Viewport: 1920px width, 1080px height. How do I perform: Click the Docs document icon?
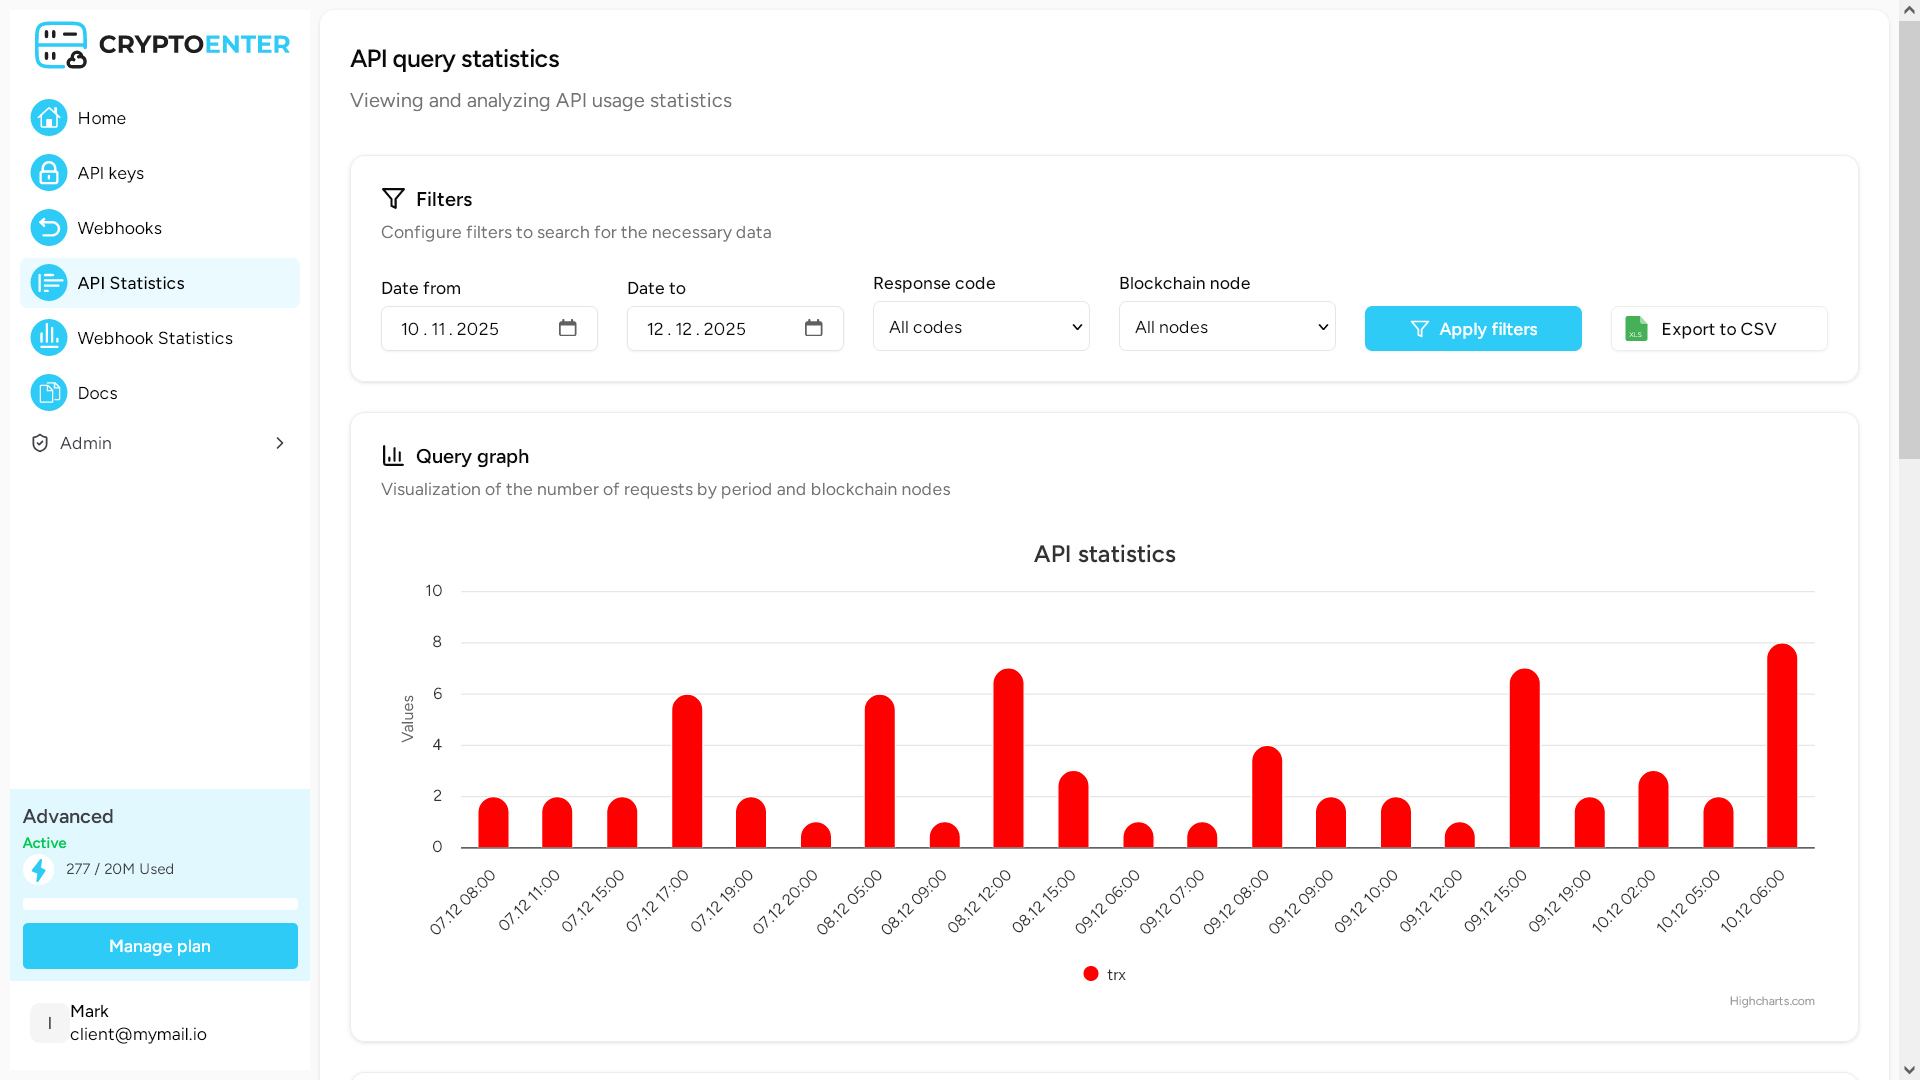pyautogui.click(x=48, y=393)
